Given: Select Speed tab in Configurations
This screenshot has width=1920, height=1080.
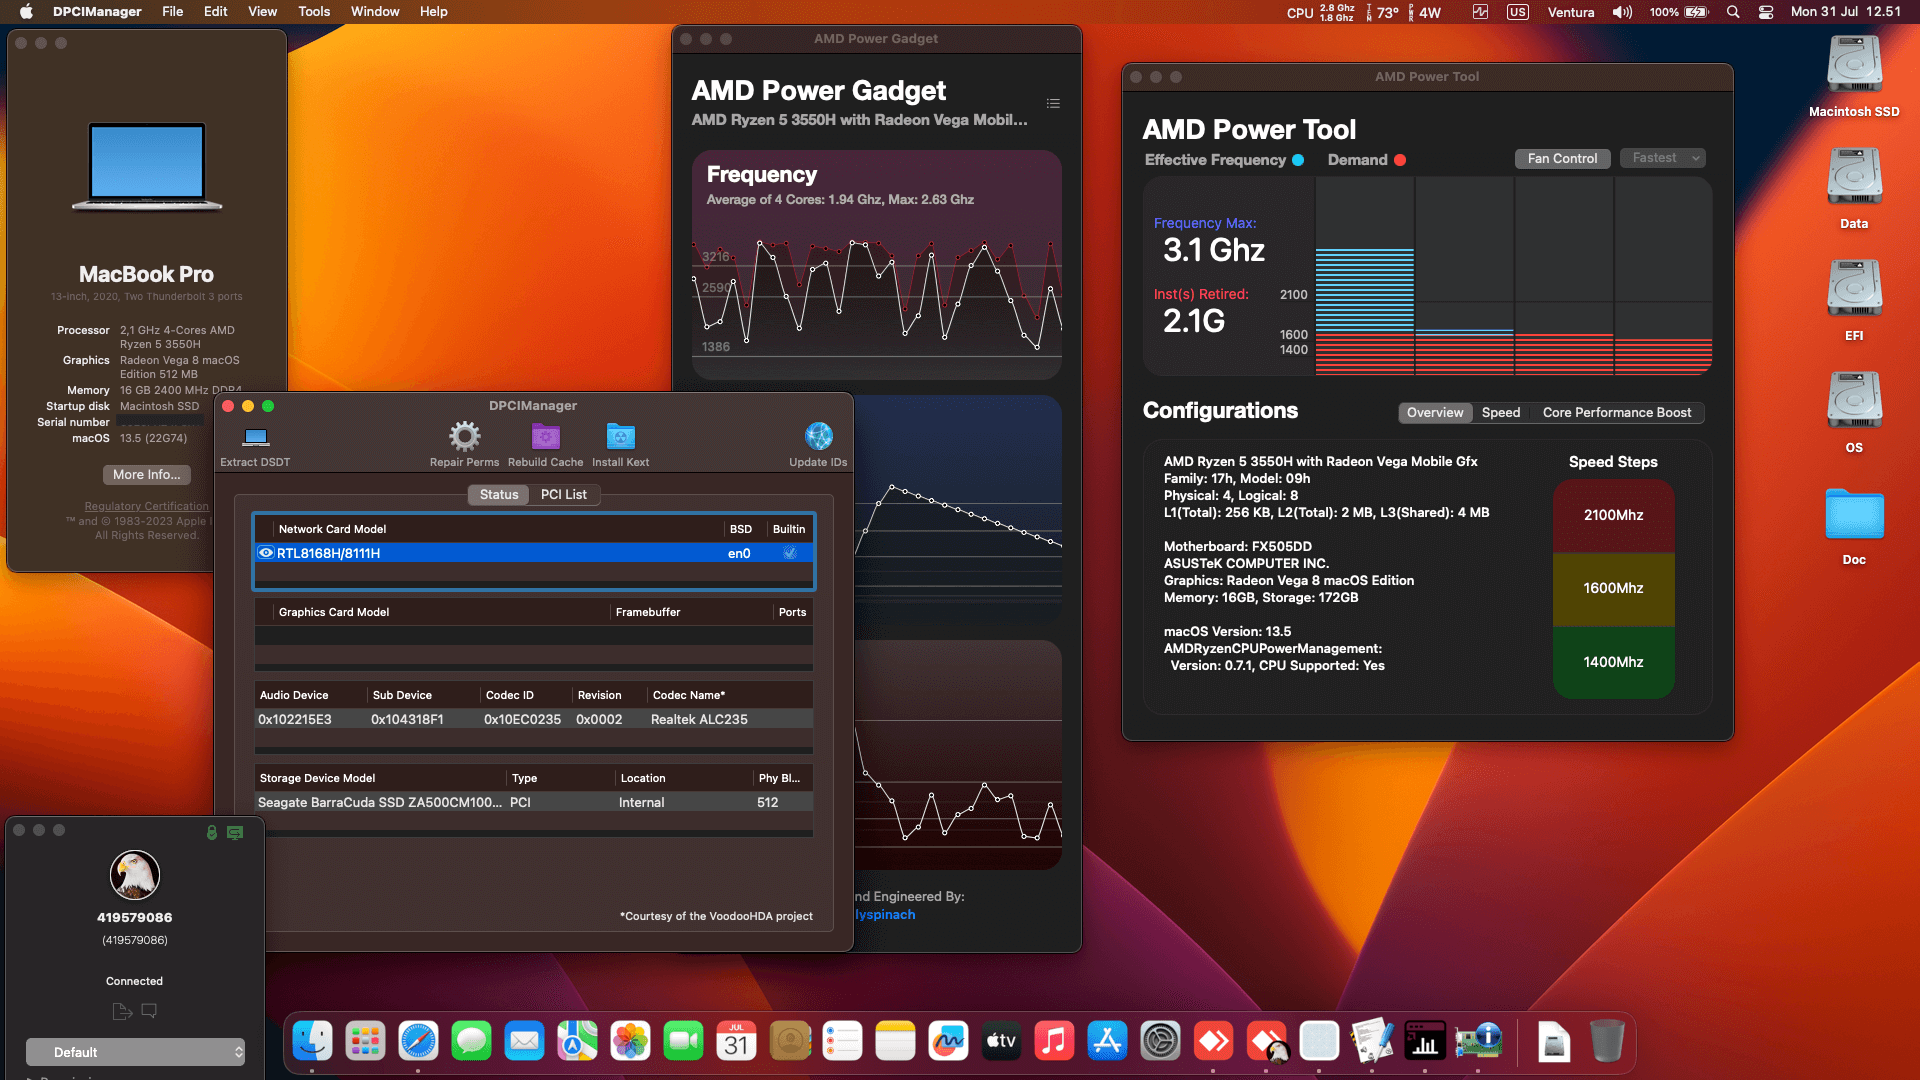Looking at the screenshot, I should click(1501, 412).
